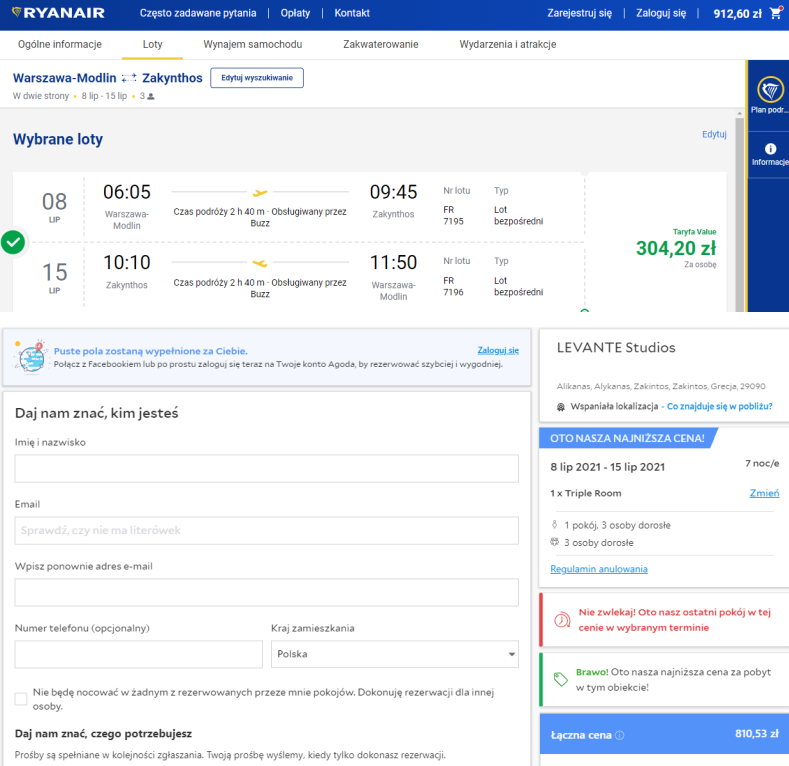Open Opłaty in the top menu
789x766 pixels.
[x=295, y=13]
